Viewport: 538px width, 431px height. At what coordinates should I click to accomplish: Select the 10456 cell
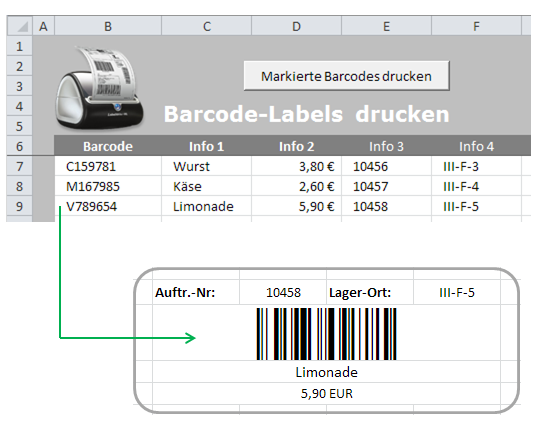tap(386, 166)
